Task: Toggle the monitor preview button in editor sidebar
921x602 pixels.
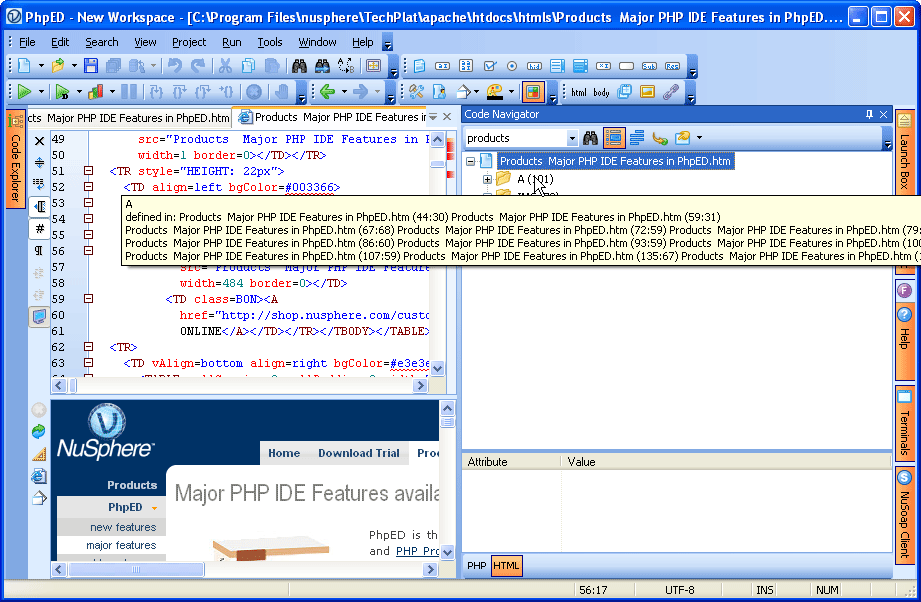Action: [x=39, y=317]
